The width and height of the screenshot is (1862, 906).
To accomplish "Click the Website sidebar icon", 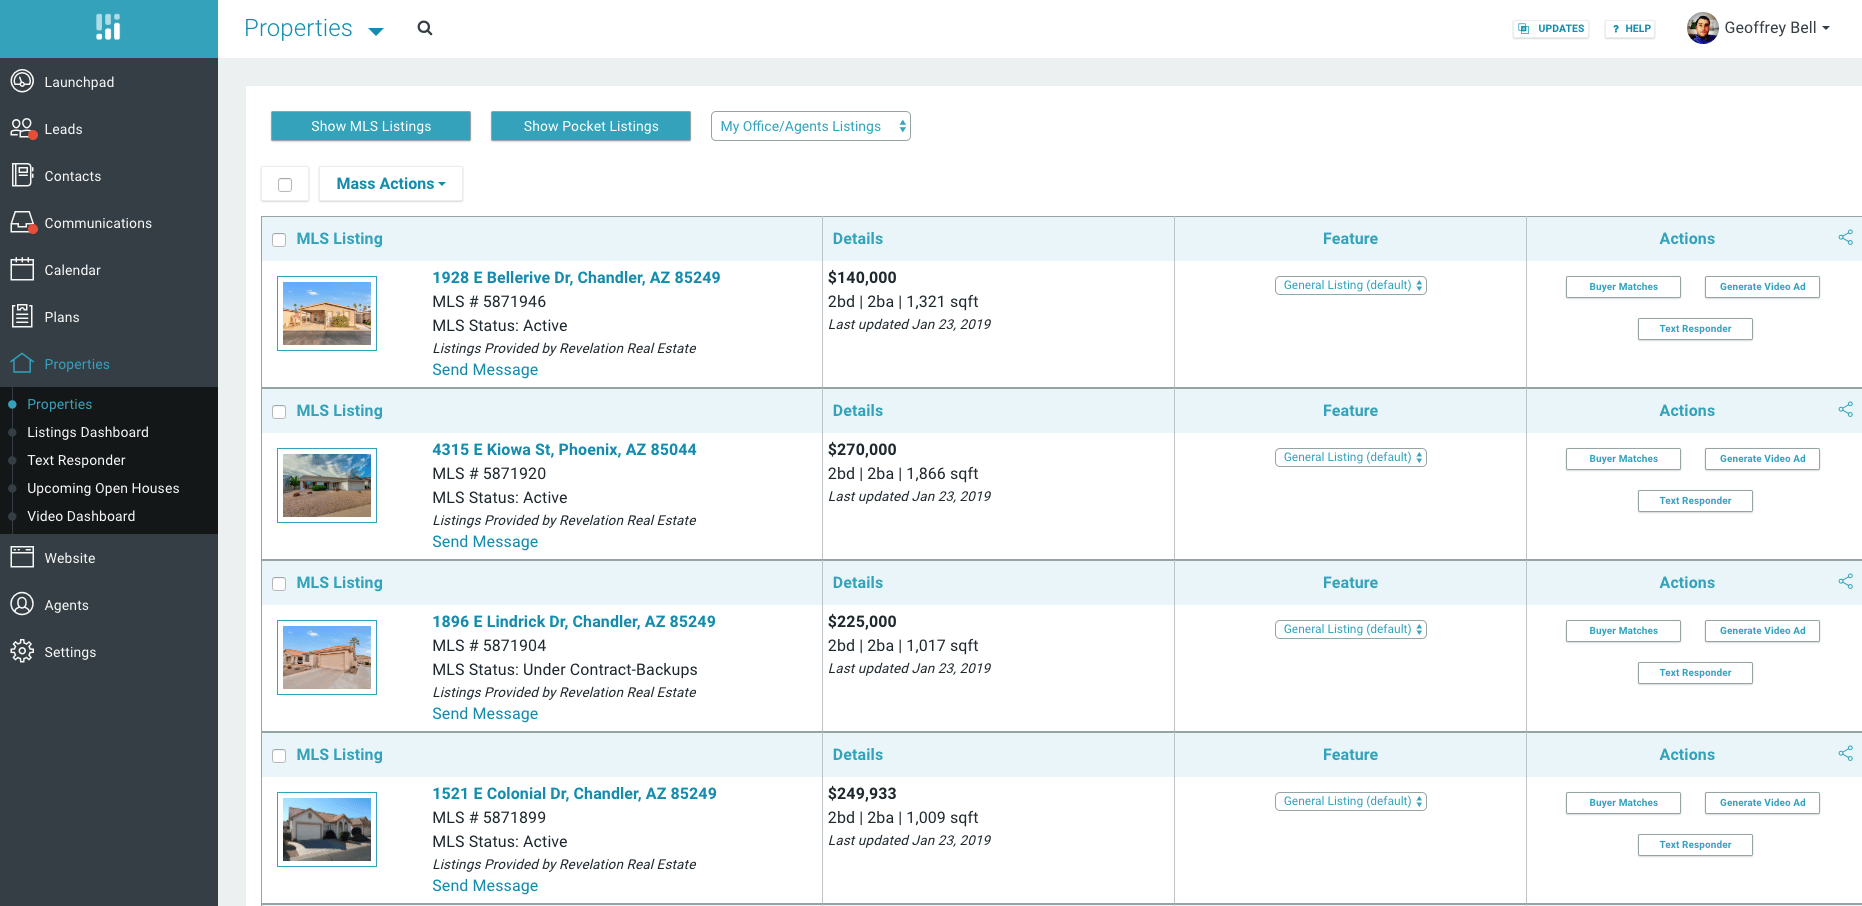I will pyautogui.click(x=22, y=557).
